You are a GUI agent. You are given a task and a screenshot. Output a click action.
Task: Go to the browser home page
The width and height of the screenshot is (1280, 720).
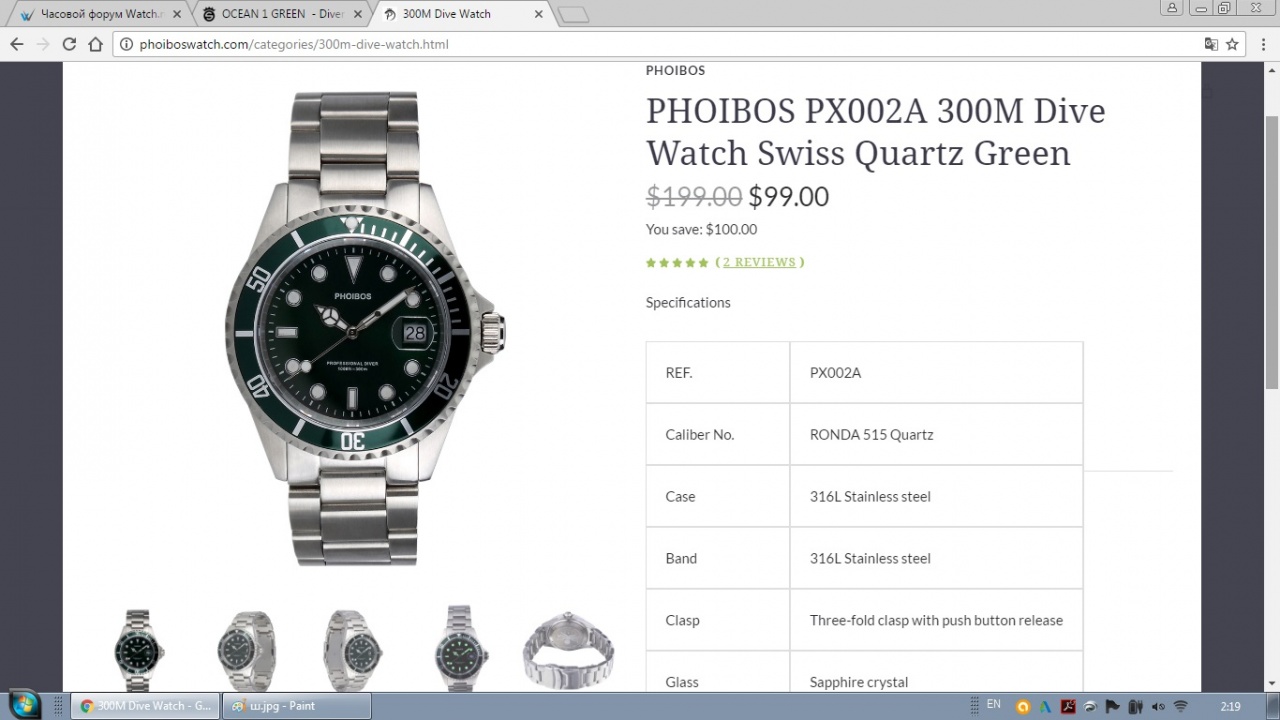(95, 44)
